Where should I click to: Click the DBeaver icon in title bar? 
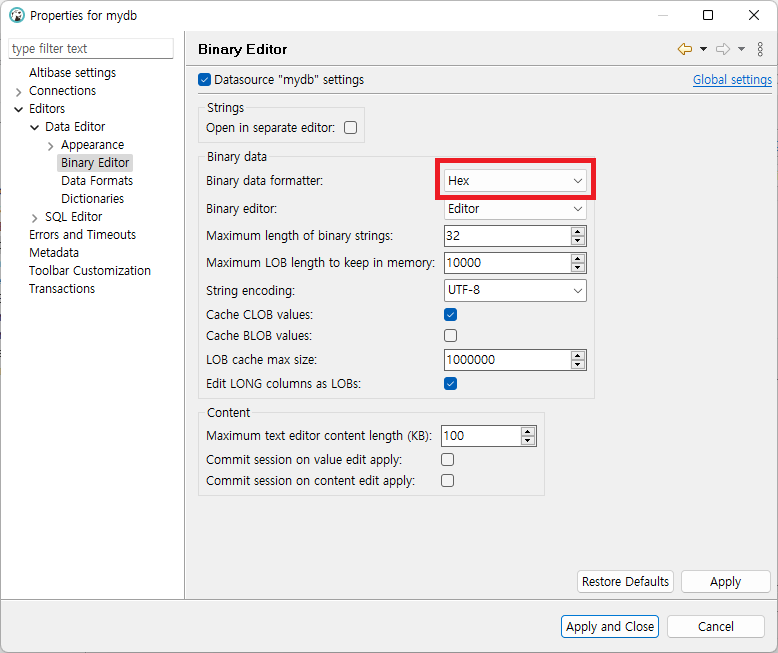click(16, 15)
